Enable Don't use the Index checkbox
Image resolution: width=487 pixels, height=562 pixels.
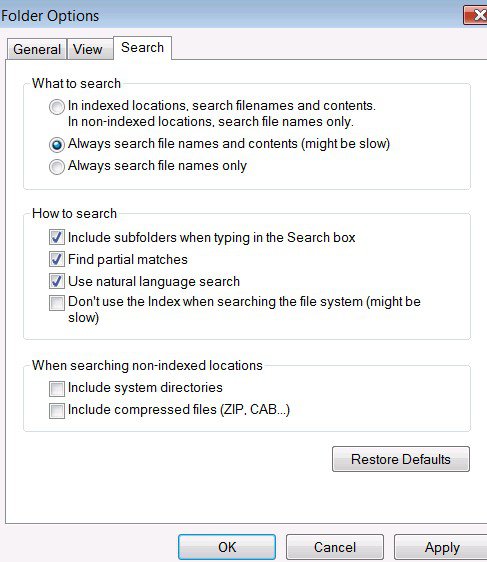coord(57,303)
